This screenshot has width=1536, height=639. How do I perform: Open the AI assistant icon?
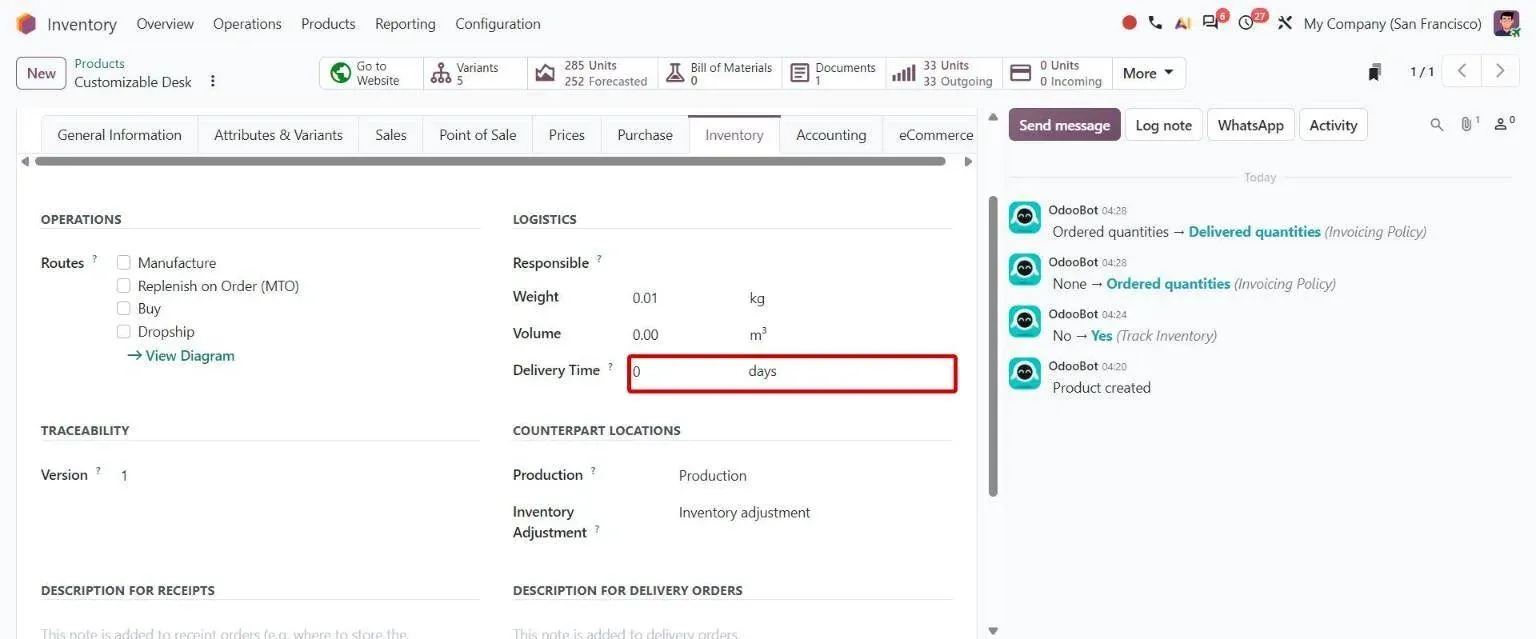[x=1182, y=23]
